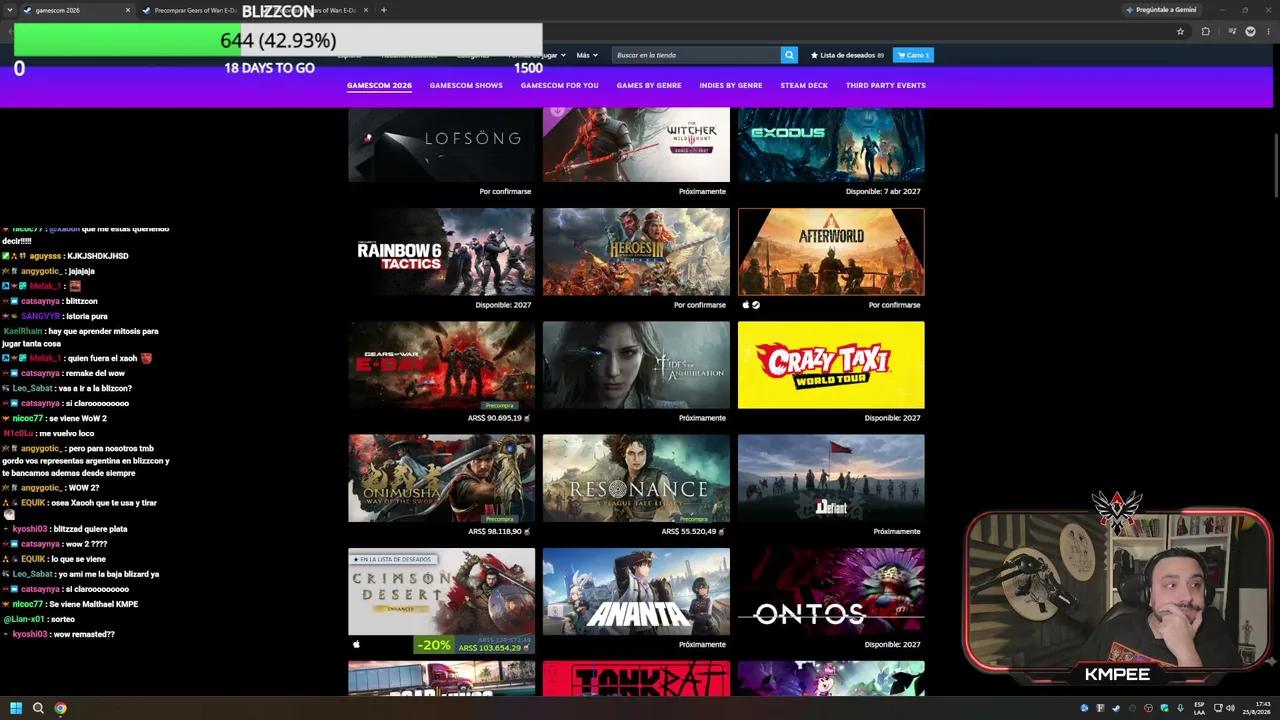The width and height of the screenshot is (1280, 720).
Task: Open the Afterworld game capsule
Action: pos(831,252)
